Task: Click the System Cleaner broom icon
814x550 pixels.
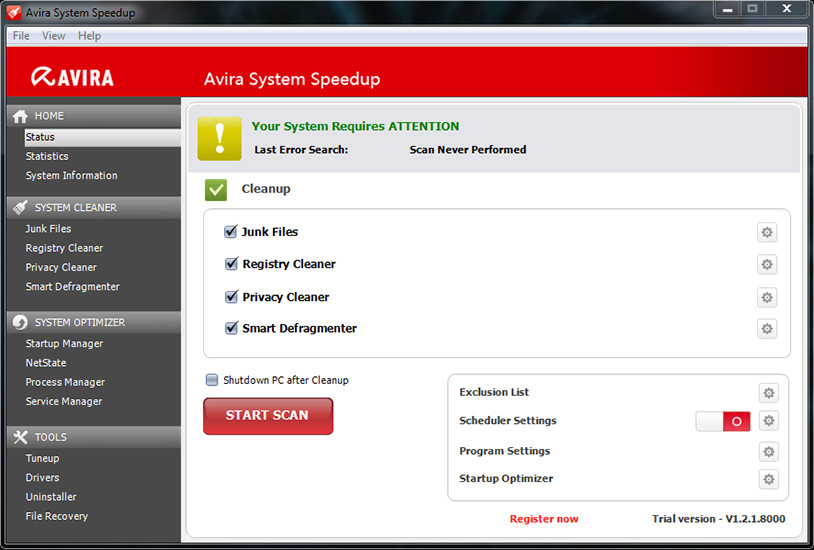Action: pos(20,207)
